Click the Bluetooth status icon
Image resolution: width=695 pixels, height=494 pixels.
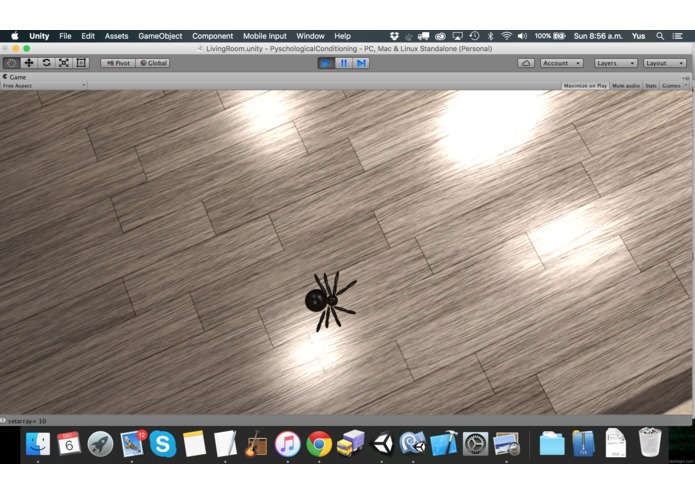490,36
